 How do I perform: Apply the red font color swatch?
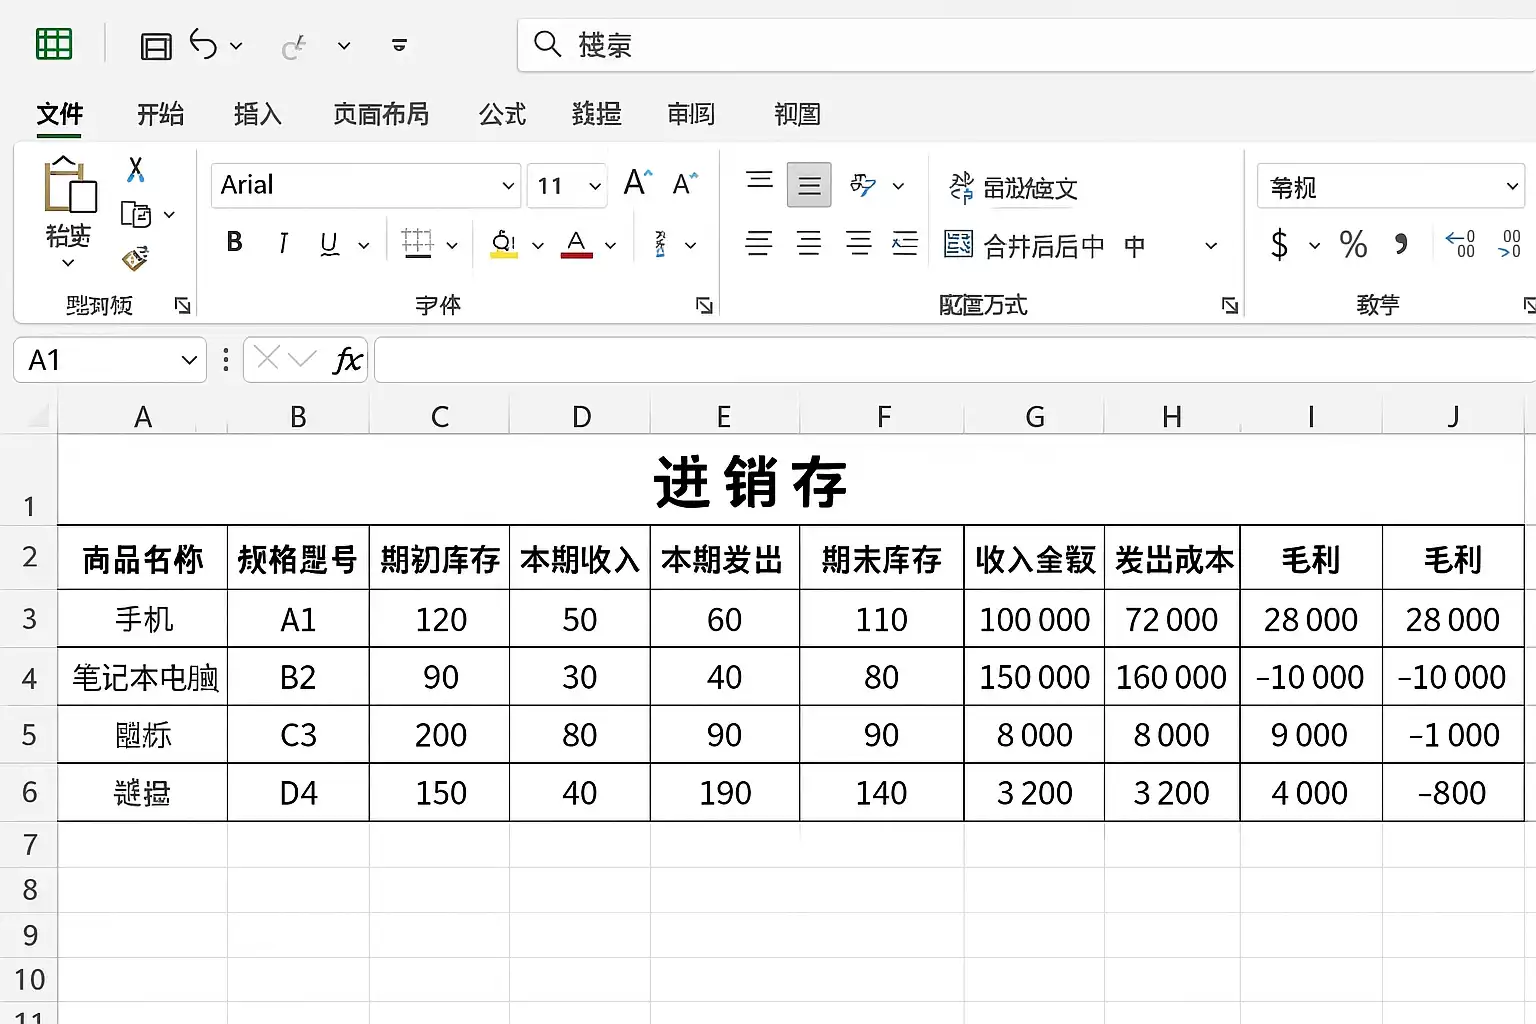point(576,244)
